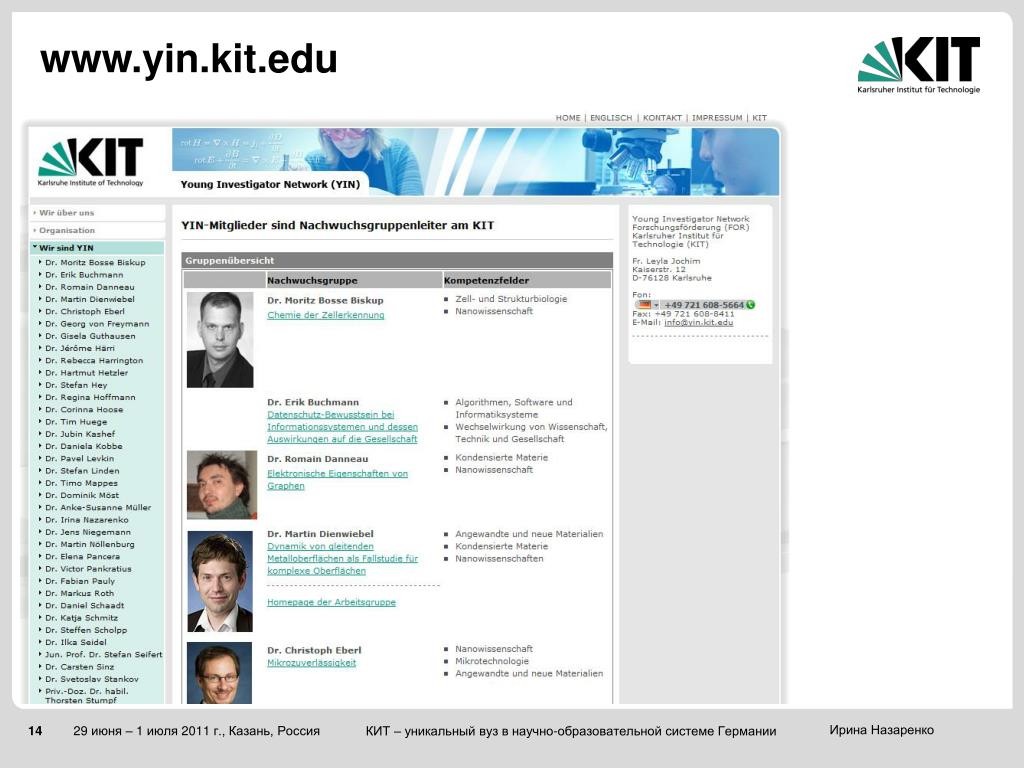The image size is (1024, 768).
Task: Open 'Dynamik von gleitenden Metalloberflächen' link
Action: (x=342, y=559)
